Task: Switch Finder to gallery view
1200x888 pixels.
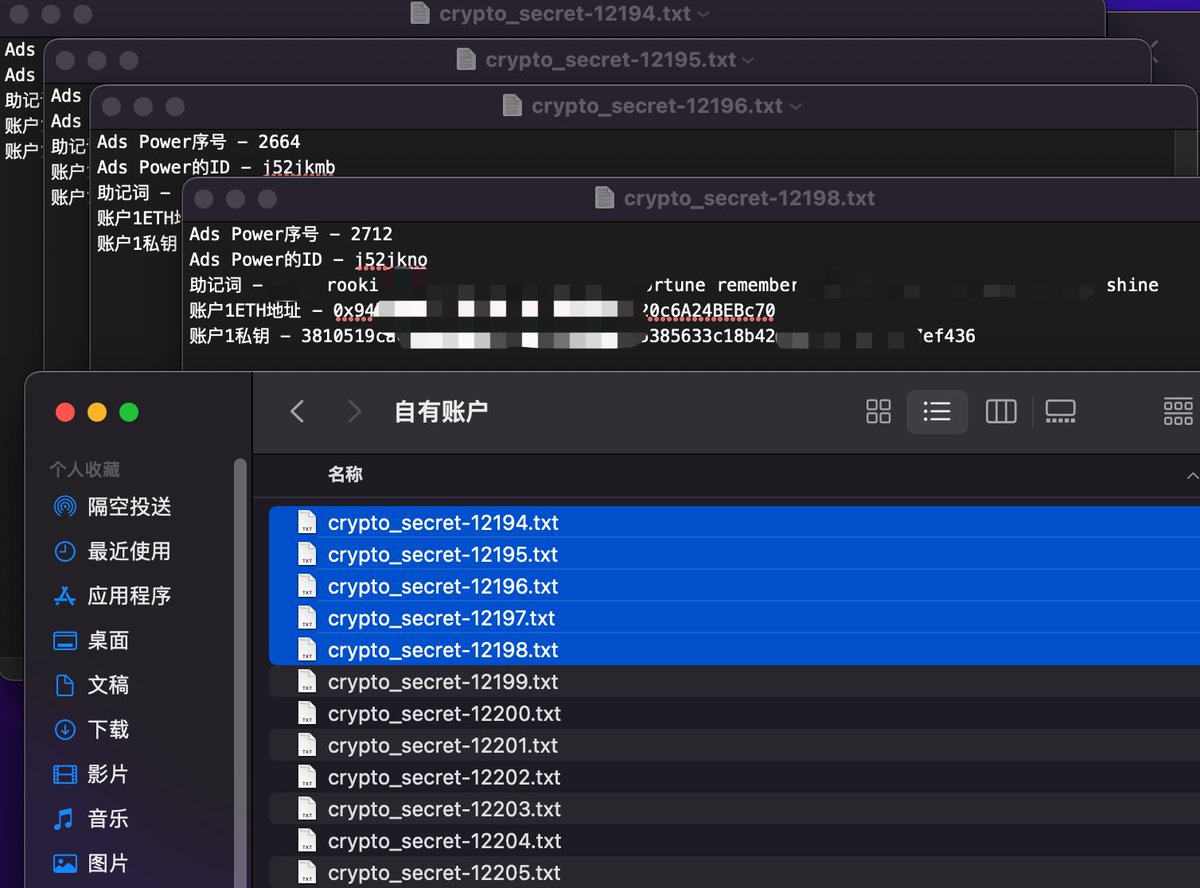Action: click(x=1060, y=411)
